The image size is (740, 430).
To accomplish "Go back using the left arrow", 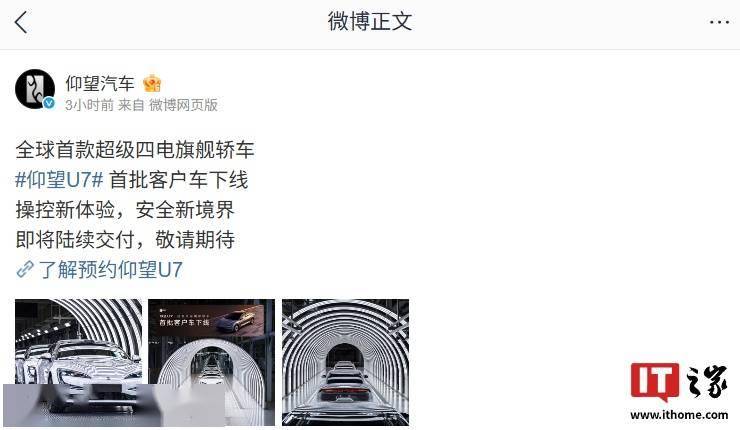I will click(x=21, y=22).
